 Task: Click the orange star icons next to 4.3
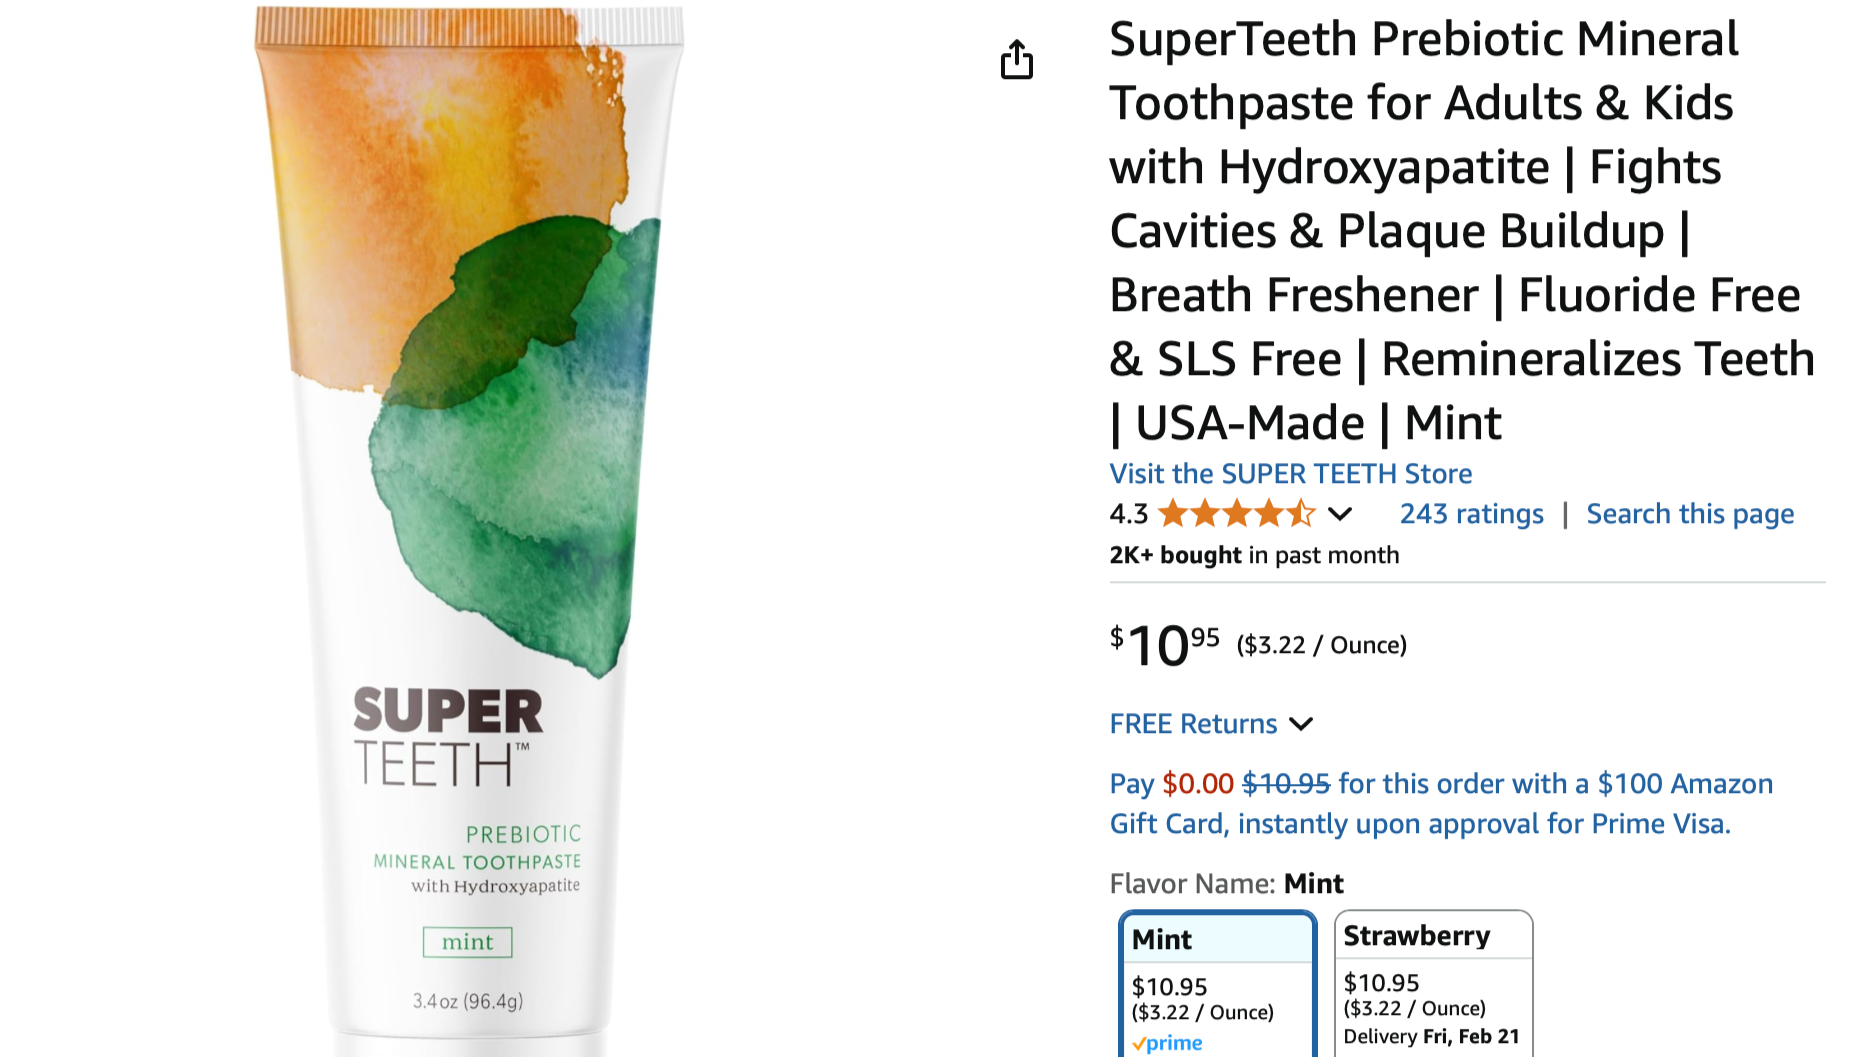pyautogui.click(x=1235, y=513)
